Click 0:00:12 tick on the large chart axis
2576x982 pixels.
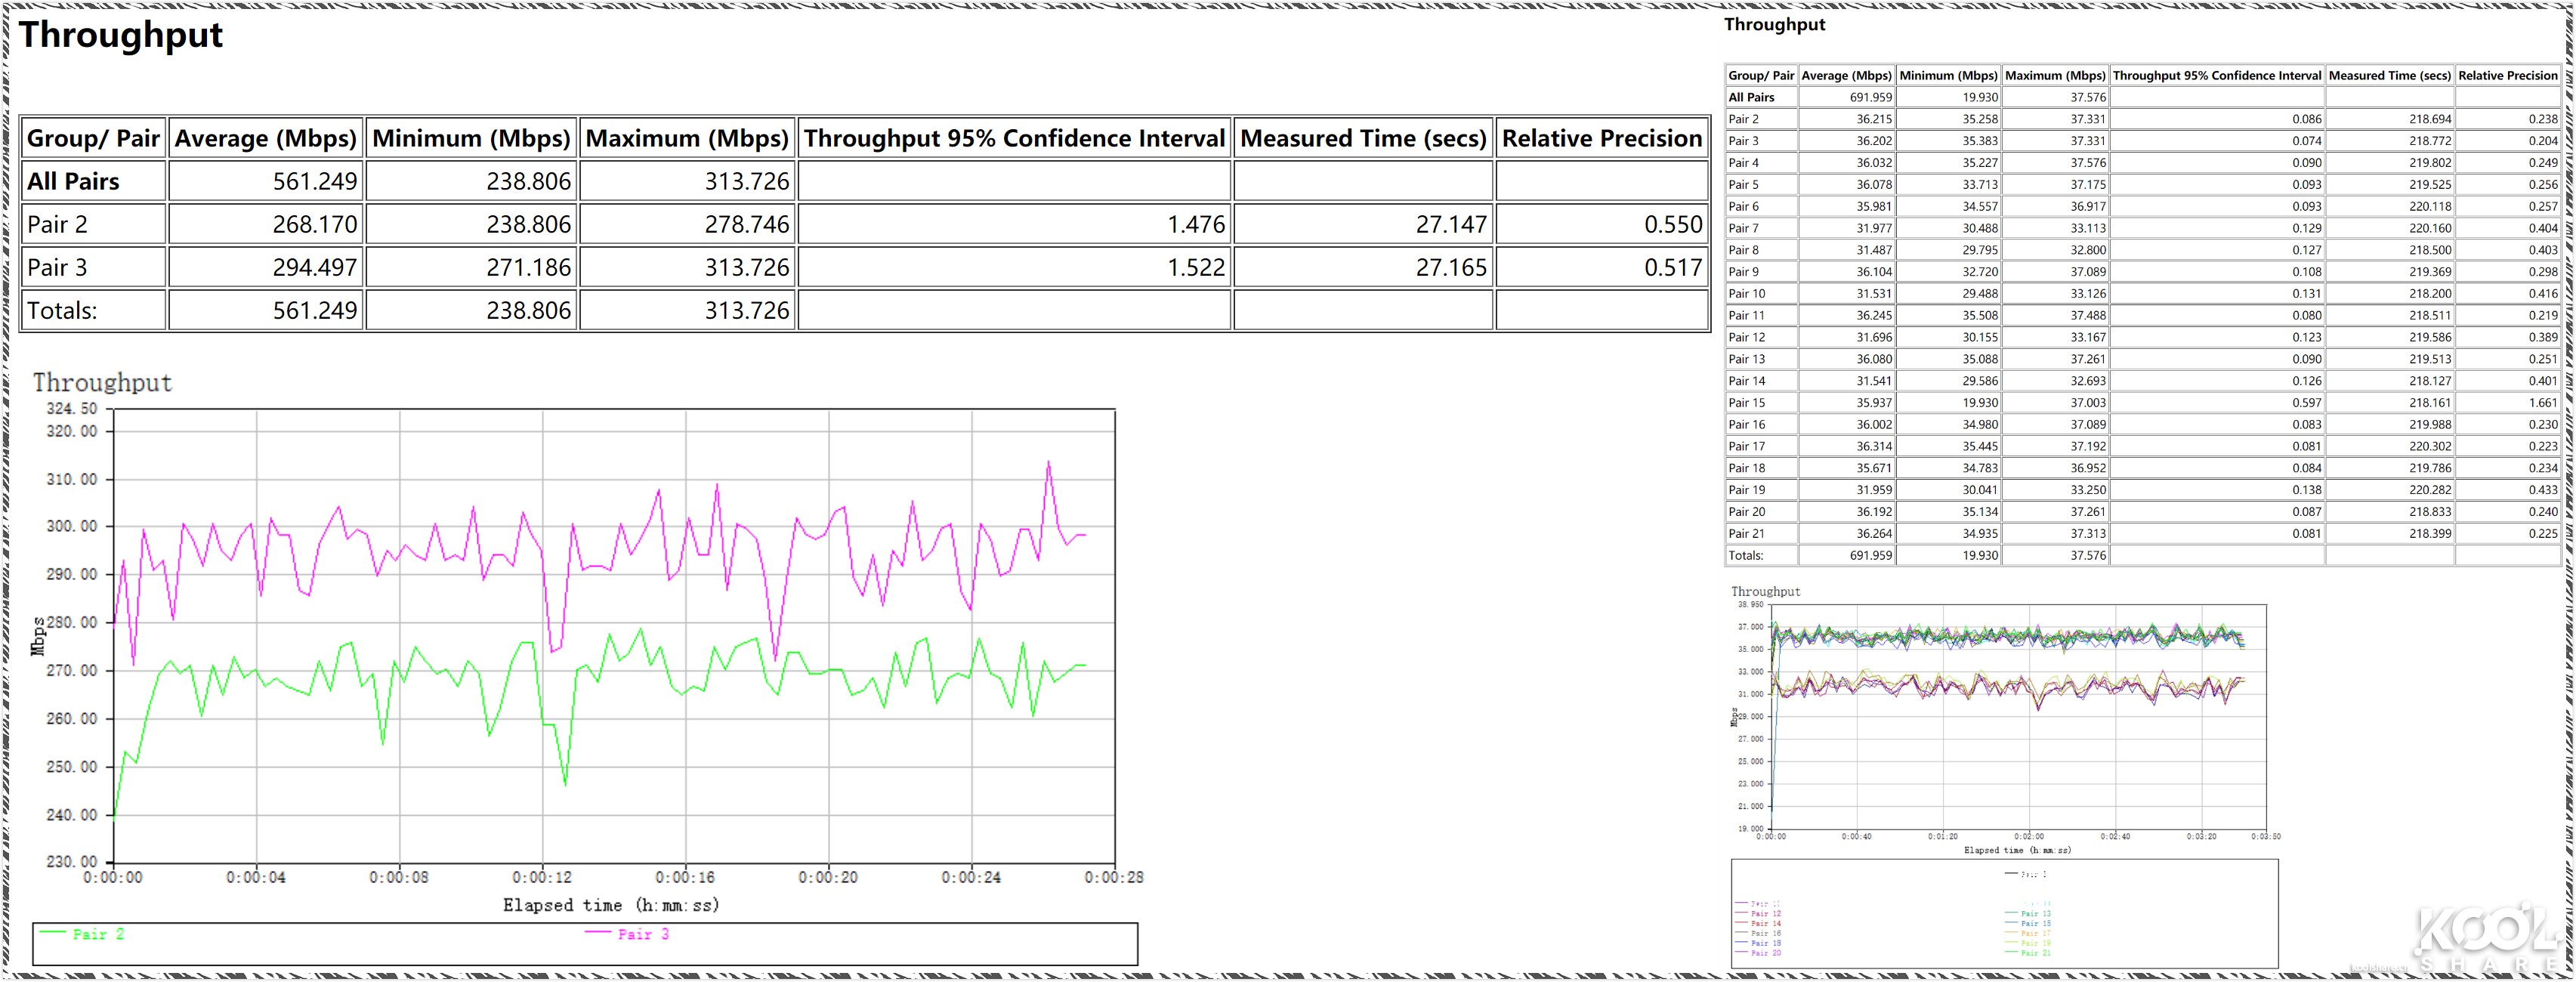542,877
